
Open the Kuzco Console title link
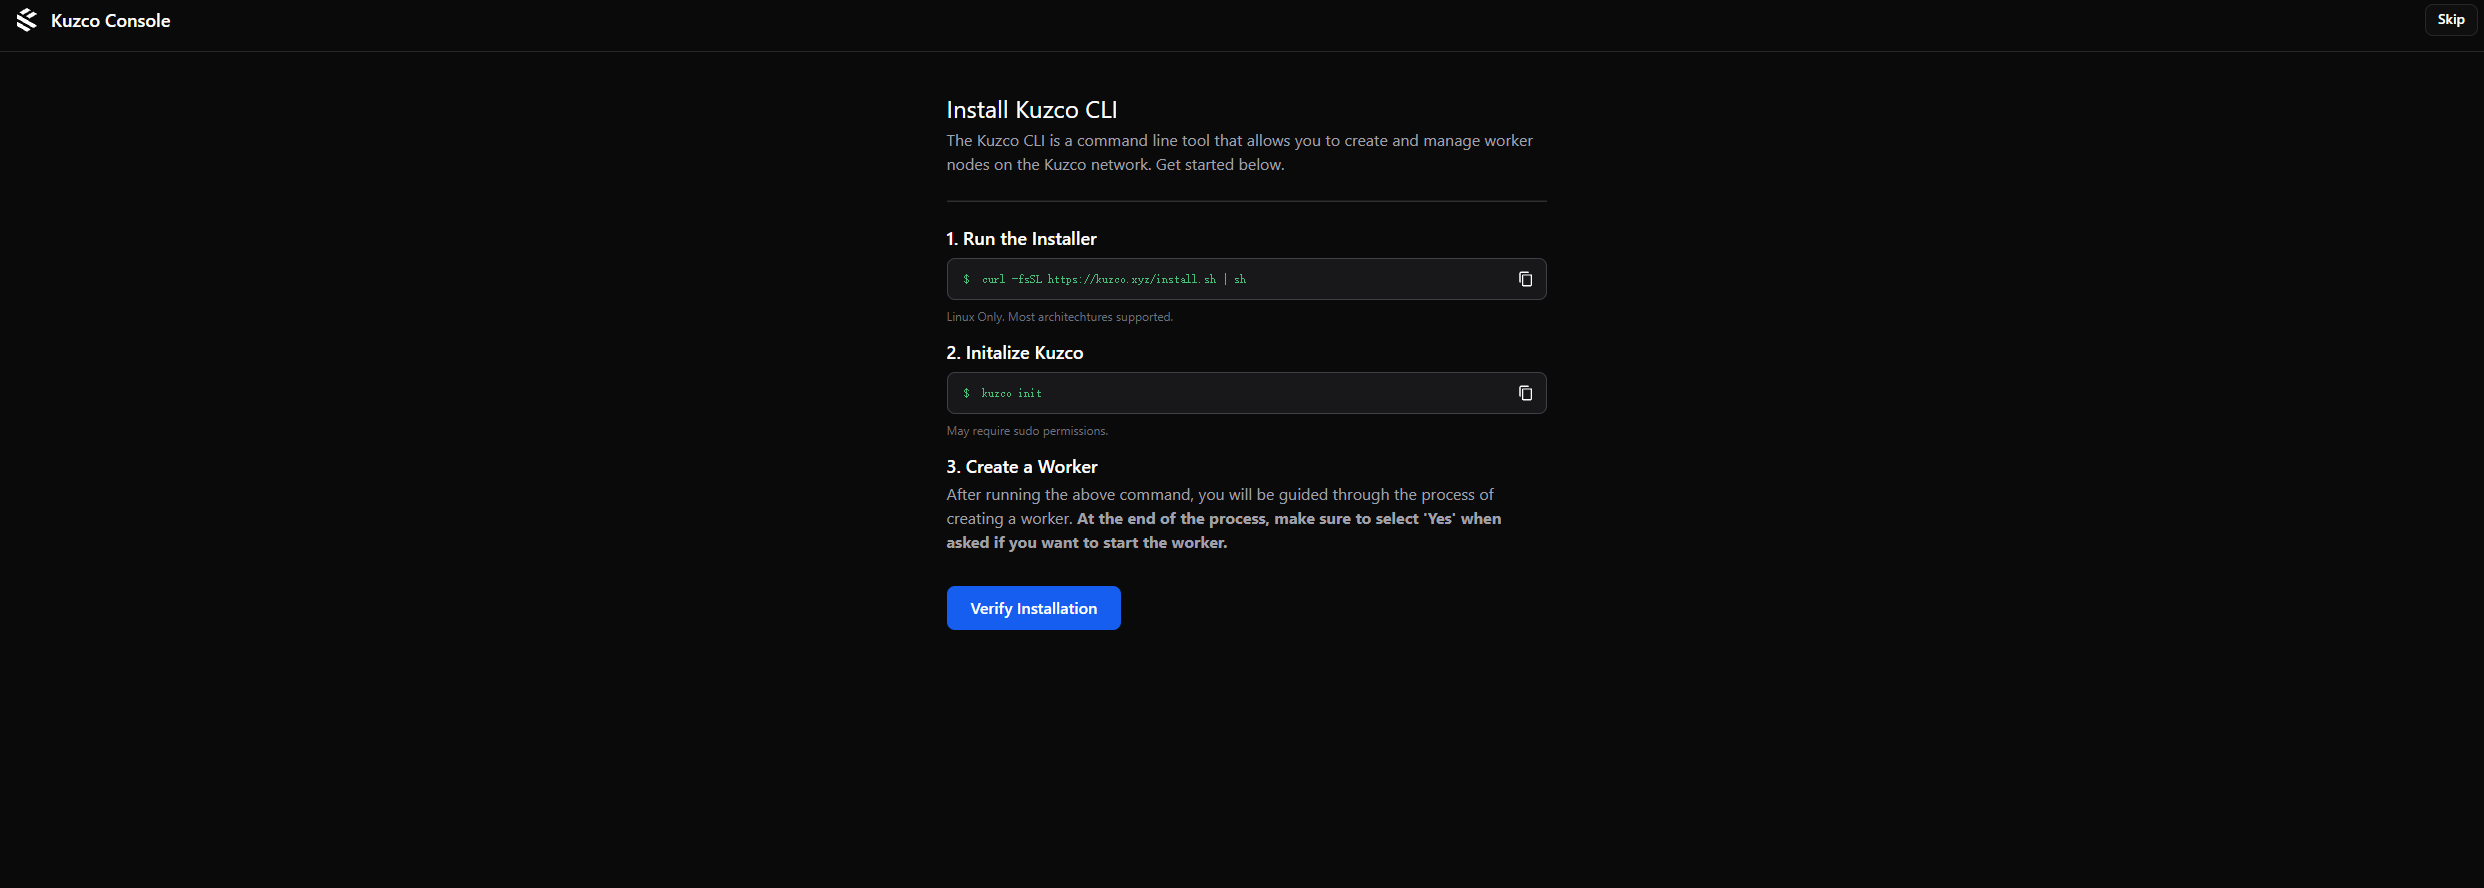(x=110, y=21)
